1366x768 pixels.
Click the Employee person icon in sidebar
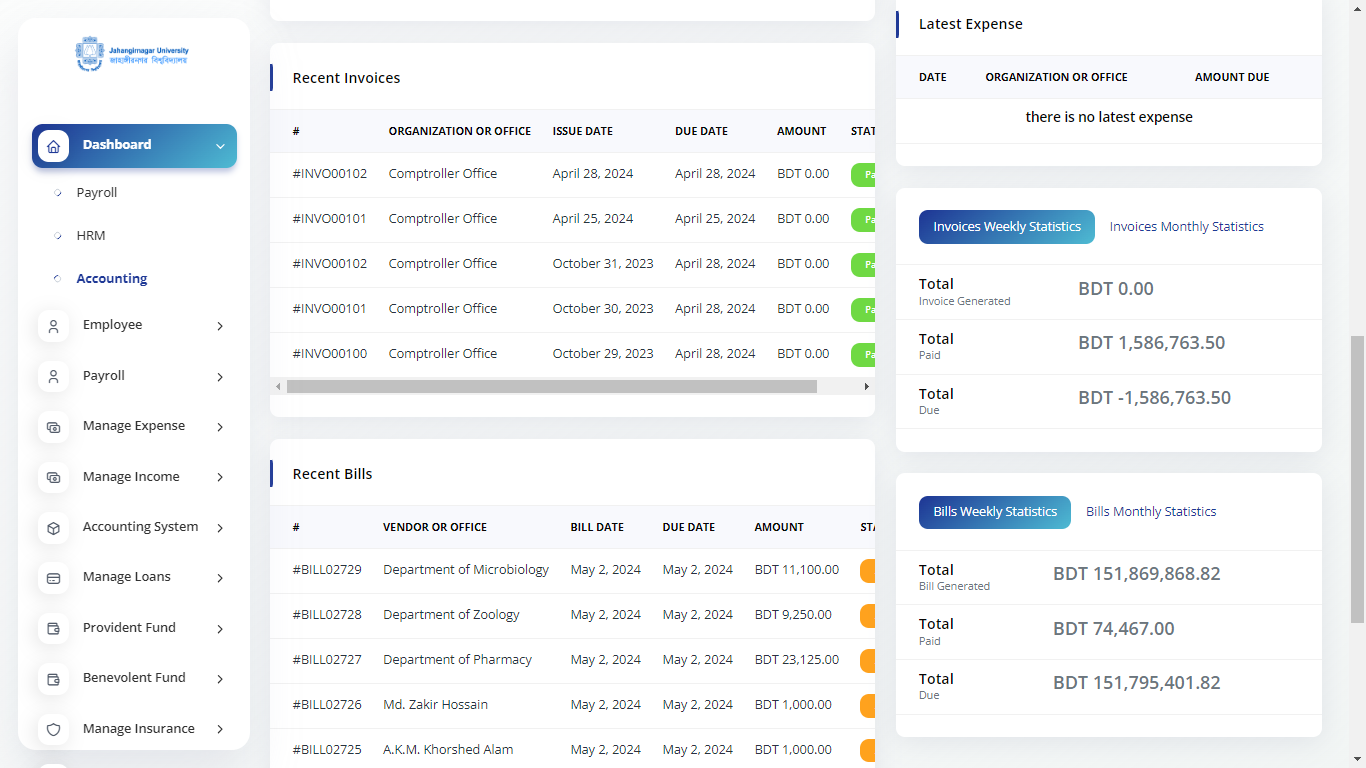[x=54, y=326]
